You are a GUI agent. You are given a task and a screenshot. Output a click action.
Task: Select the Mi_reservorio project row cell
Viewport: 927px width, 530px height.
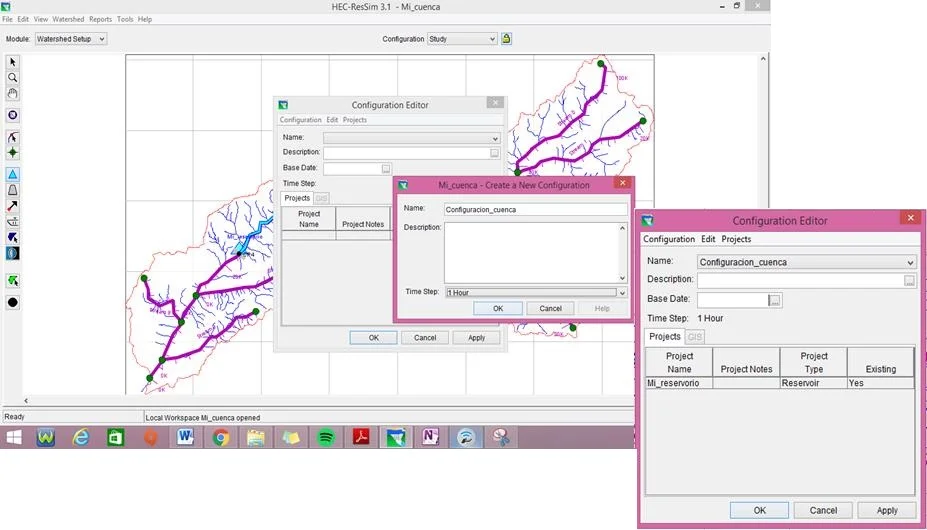click(x=679, y=383)
